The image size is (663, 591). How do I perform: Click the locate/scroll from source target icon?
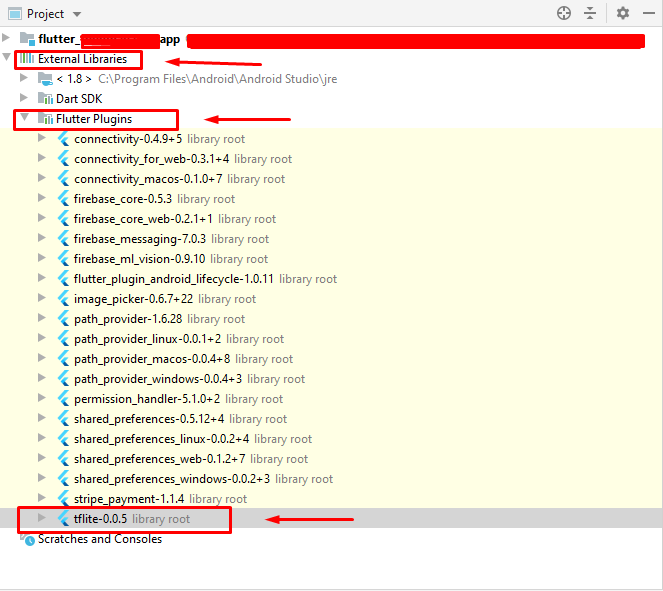point(564,13)
